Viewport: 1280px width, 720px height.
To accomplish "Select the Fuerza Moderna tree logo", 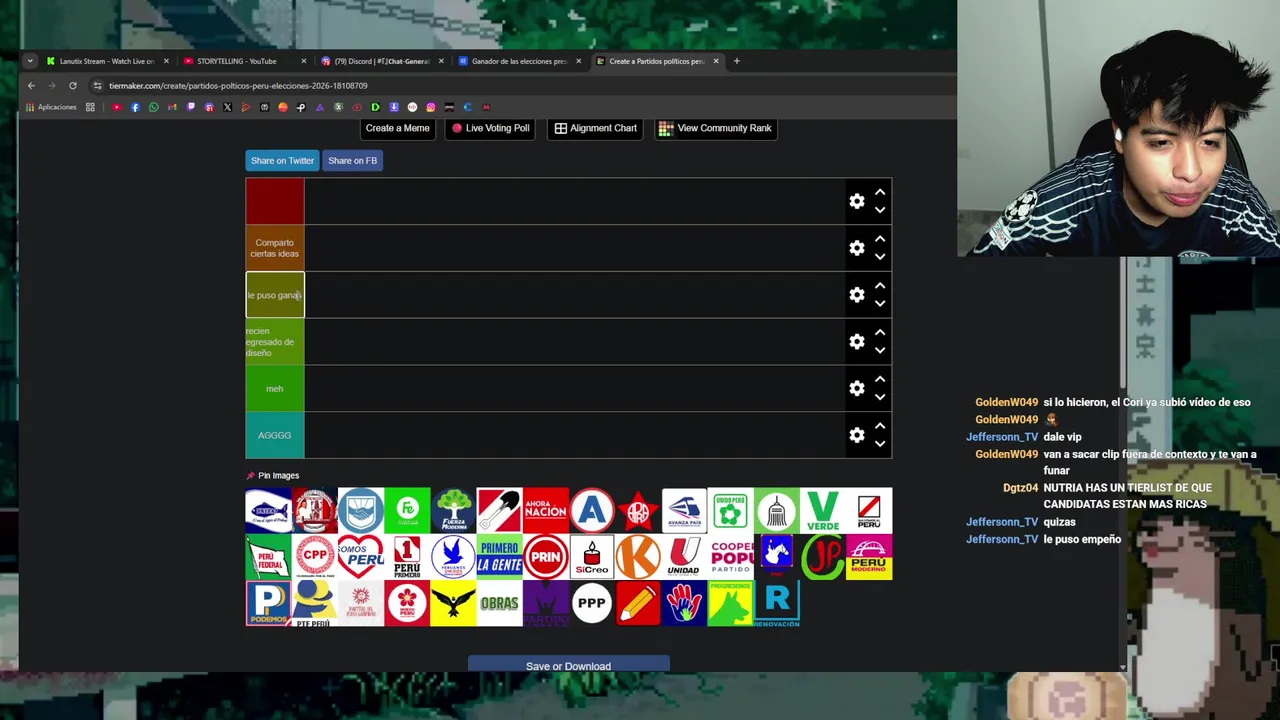I will (453, 511).
